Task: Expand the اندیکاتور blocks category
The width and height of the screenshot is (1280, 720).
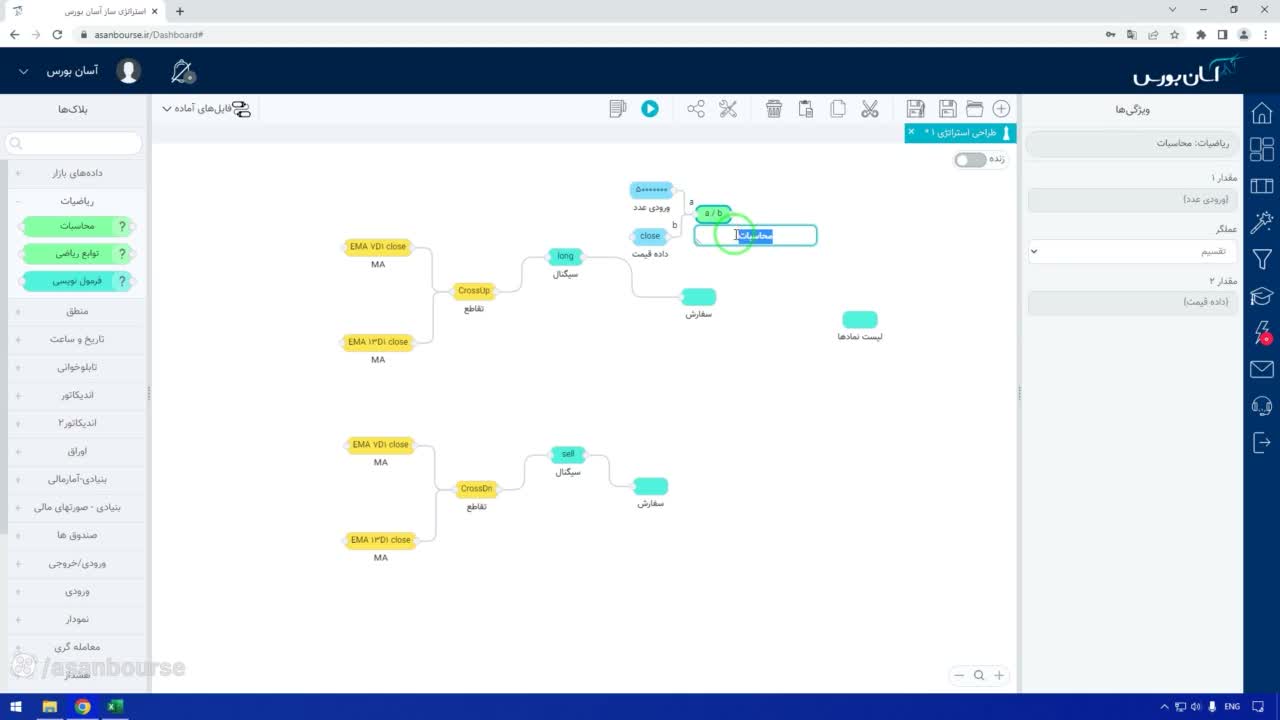Action: point(77,395)
